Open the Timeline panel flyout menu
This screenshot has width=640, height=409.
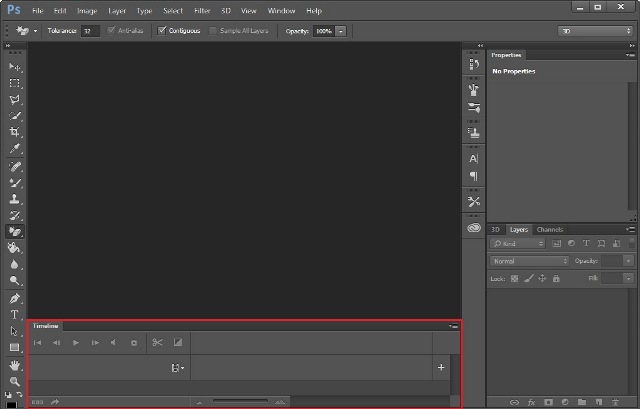tap(453, 326)
